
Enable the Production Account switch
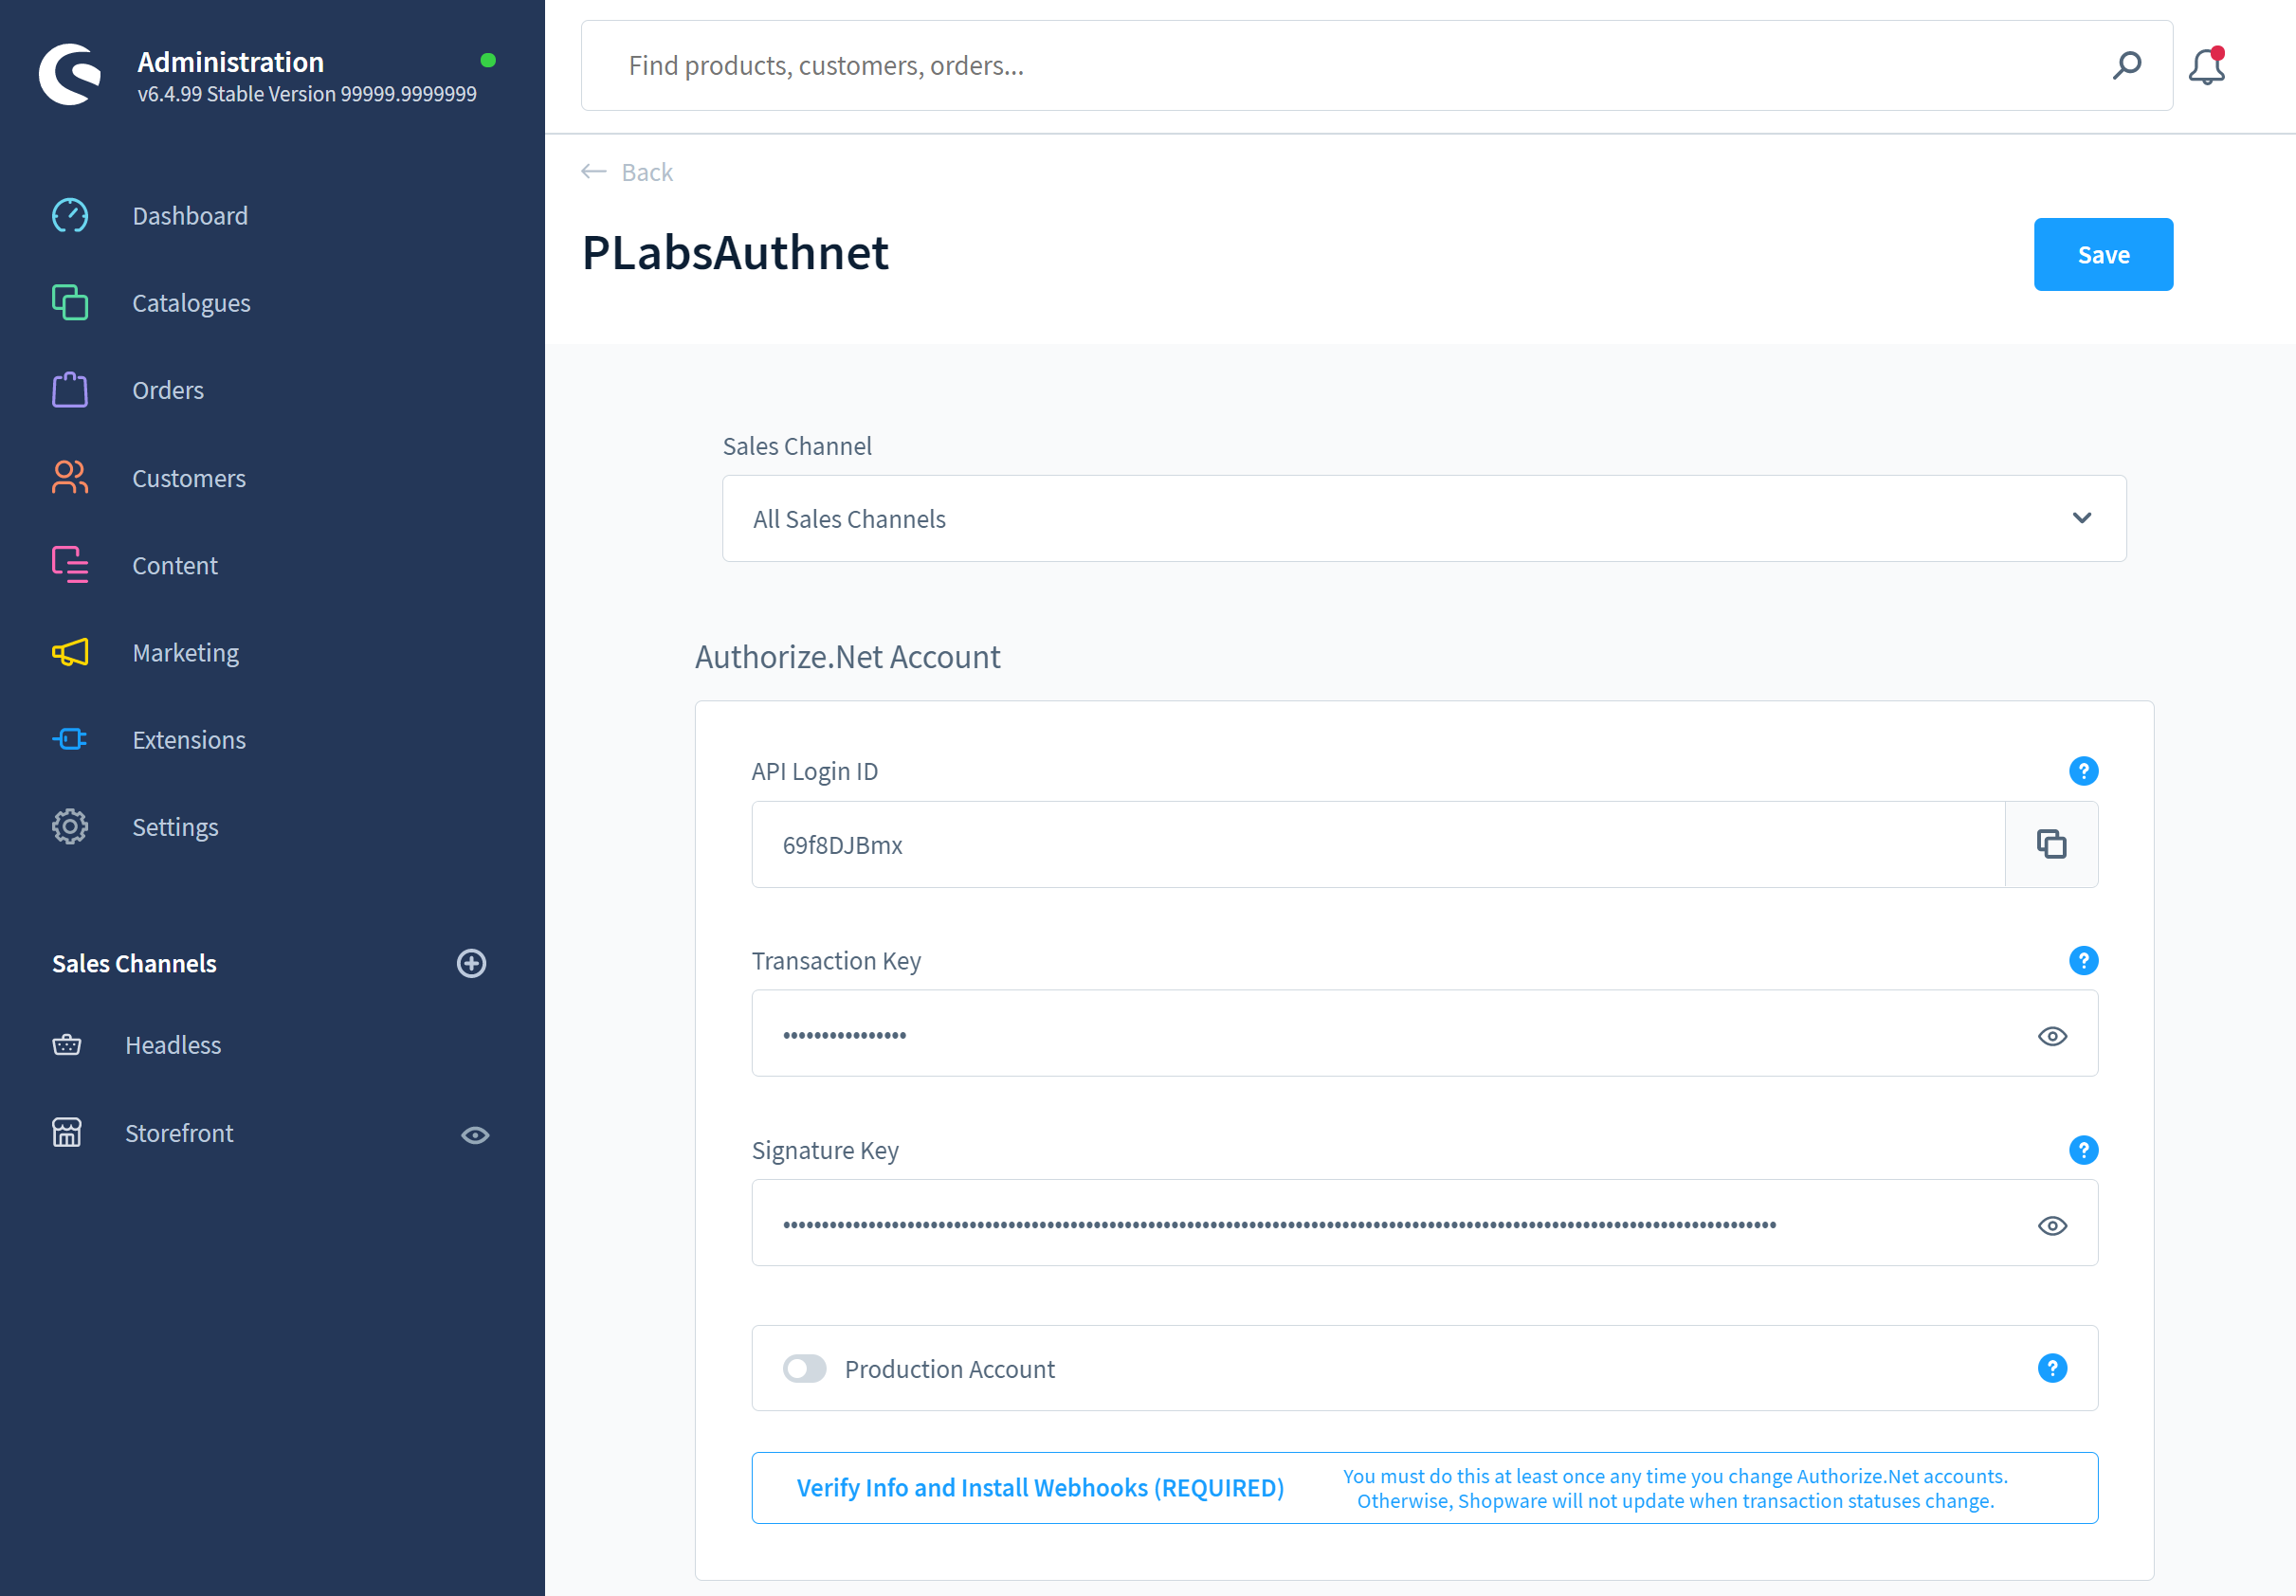[805, 1369]
